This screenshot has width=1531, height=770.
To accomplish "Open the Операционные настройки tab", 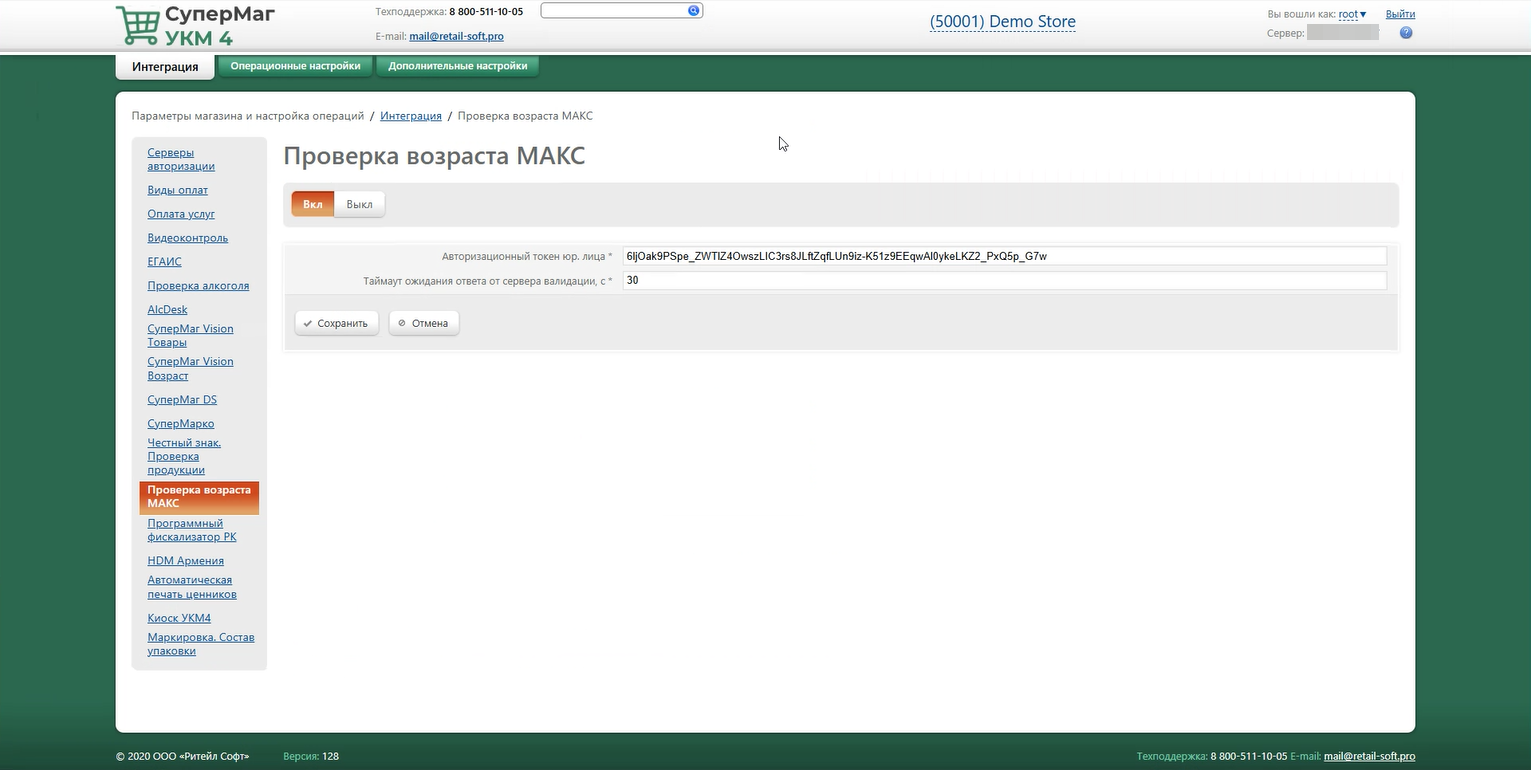I will point(295,66).
